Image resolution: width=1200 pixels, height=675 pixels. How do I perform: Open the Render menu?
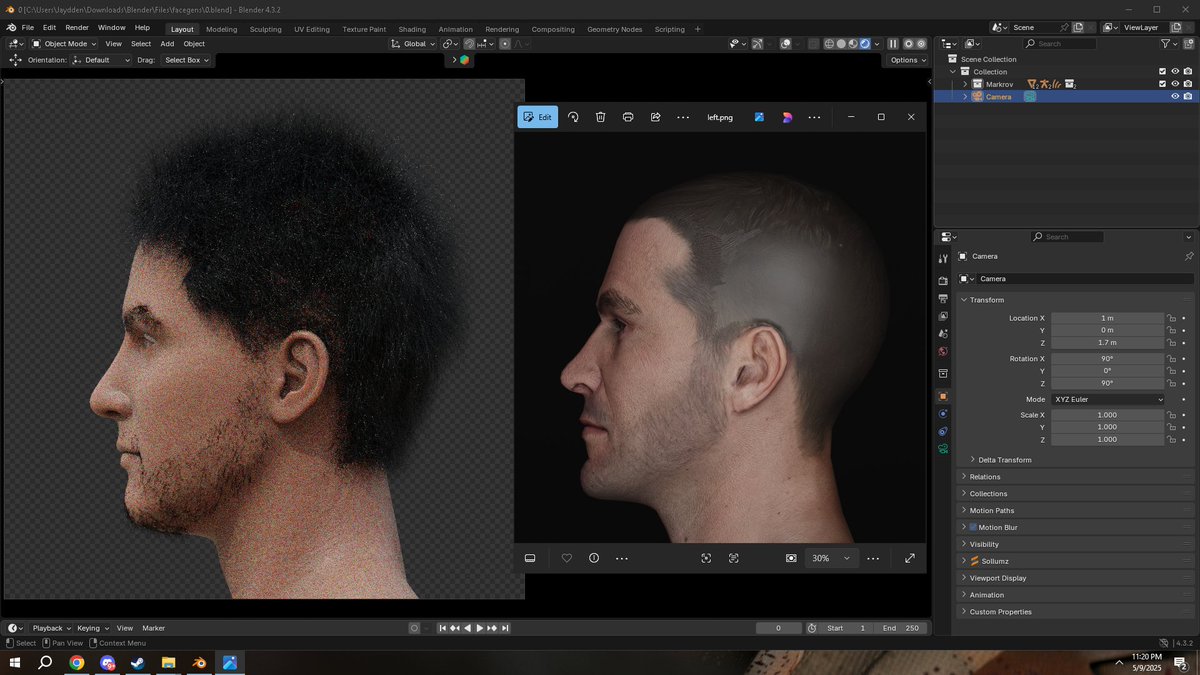[x=77, y=27]
